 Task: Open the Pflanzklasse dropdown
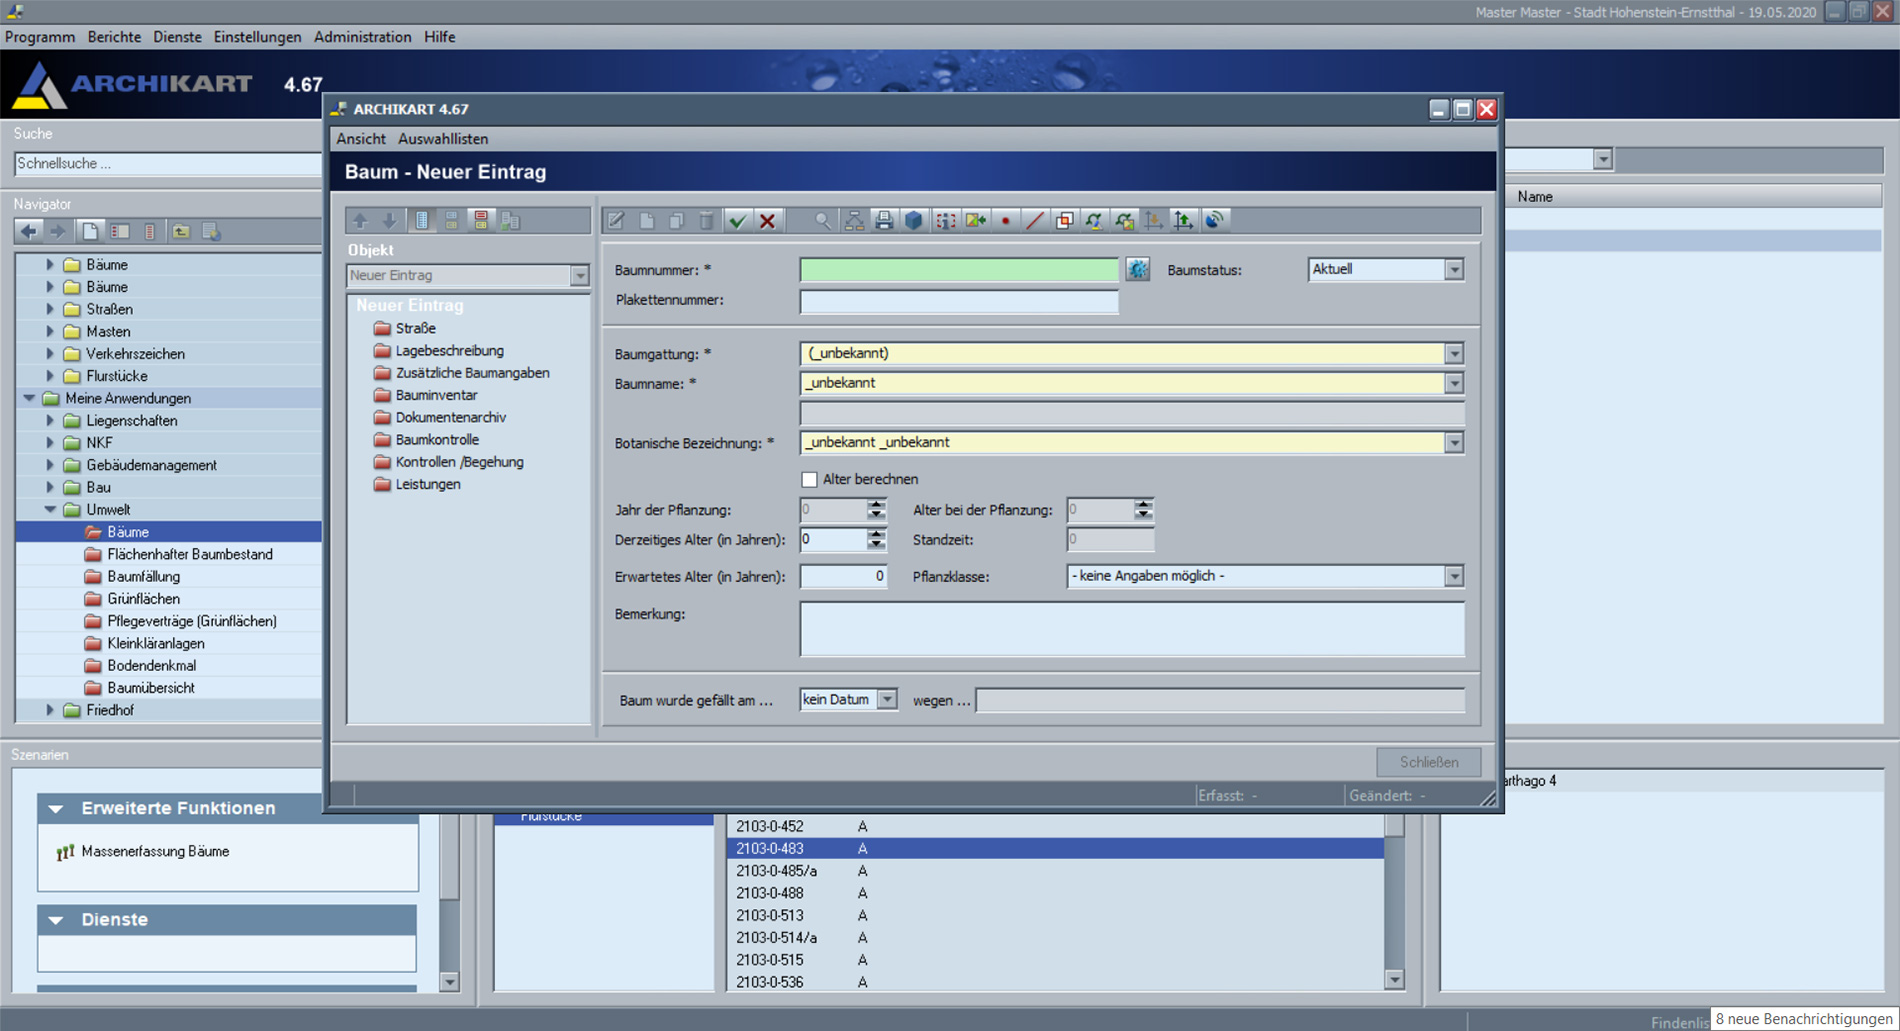point(1454,576)
